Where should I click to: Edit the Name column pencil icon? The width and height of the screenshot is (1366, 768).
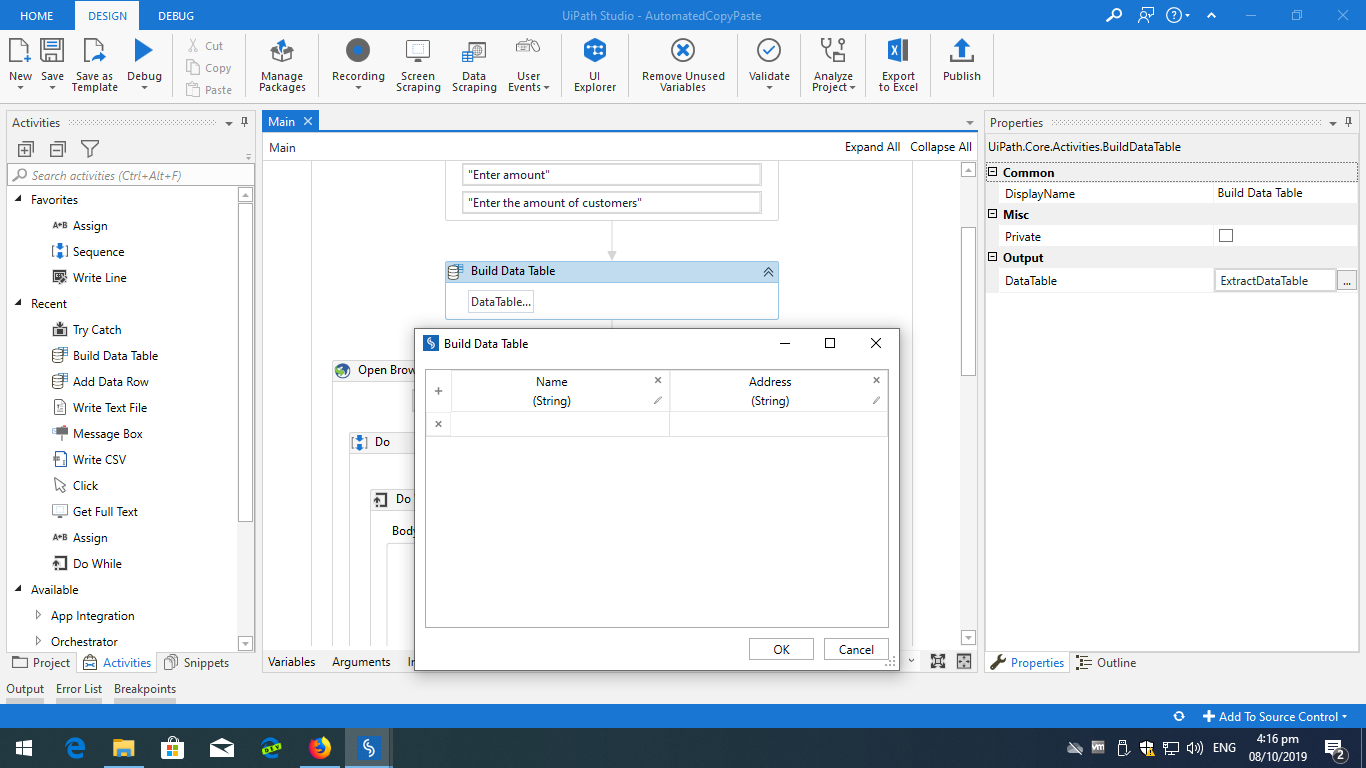pyautogui.click(x=658, y=400)
